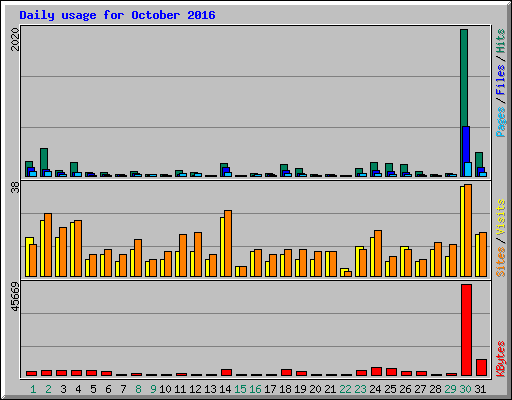Click the 45669 KBytes axis value
This screenshot has height=400, width=512.
15,296
